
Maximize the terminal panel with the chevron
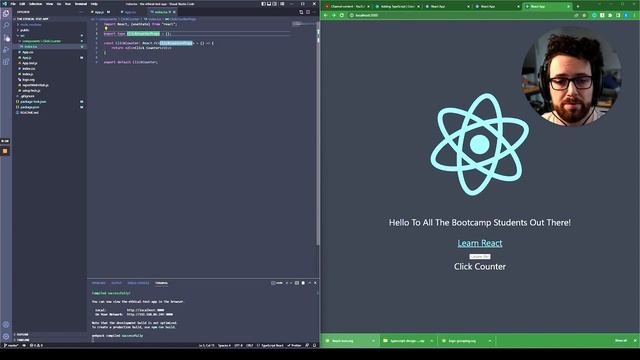pos(309,283)
